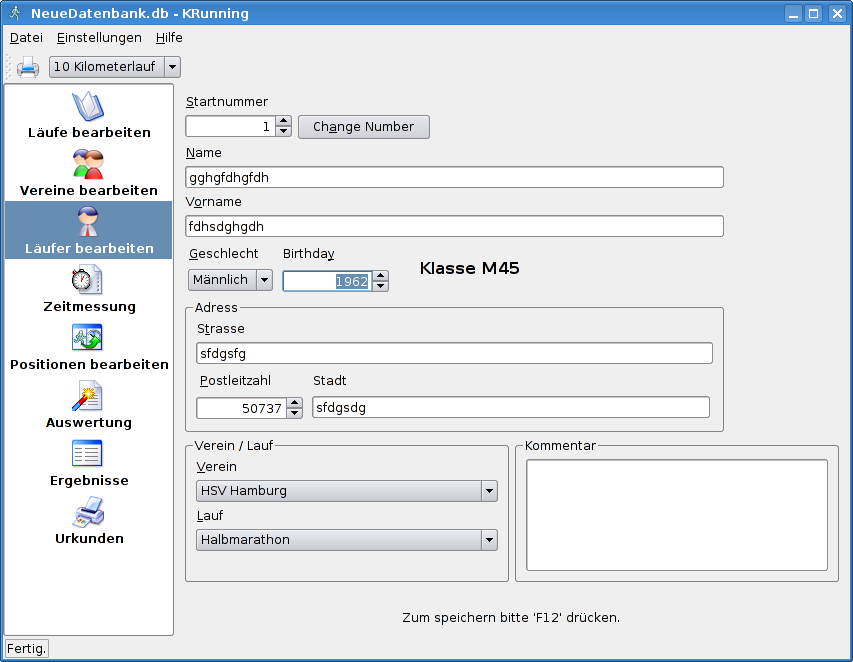Increase the Startnummer value
The width and height of the screenshot is (853, 662).
pos(283,121)
